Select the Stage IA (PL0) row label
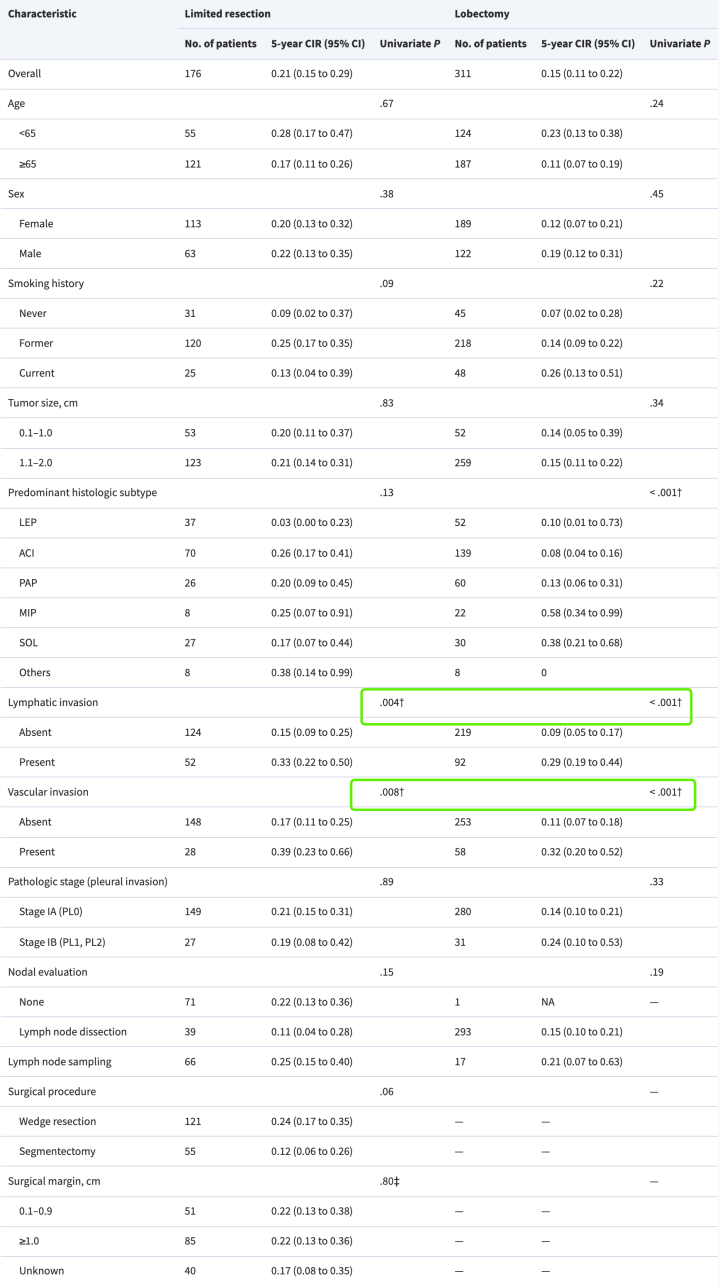 coord(57,912)
